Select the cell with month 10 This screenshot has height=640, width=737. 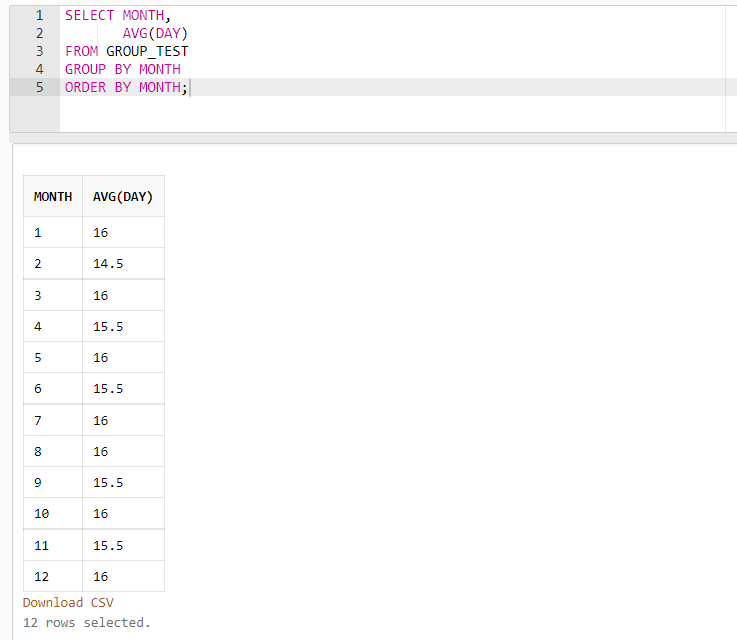coord(53,514)
